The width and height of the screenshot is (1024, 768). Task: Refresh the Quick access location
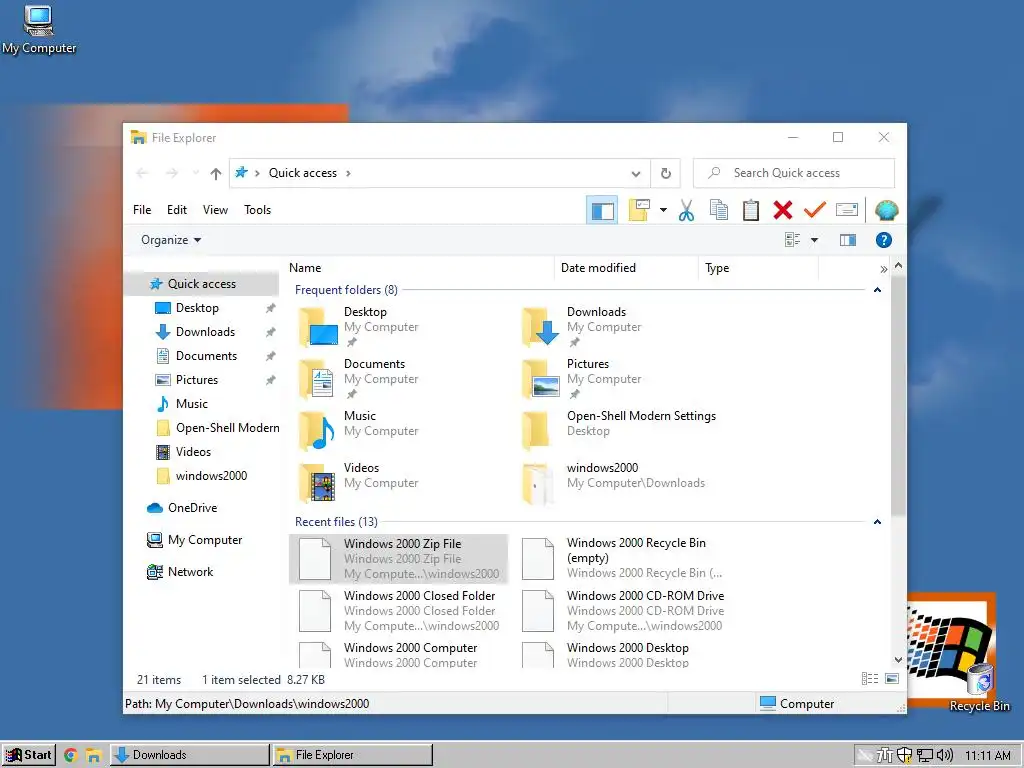click(665, 173)
